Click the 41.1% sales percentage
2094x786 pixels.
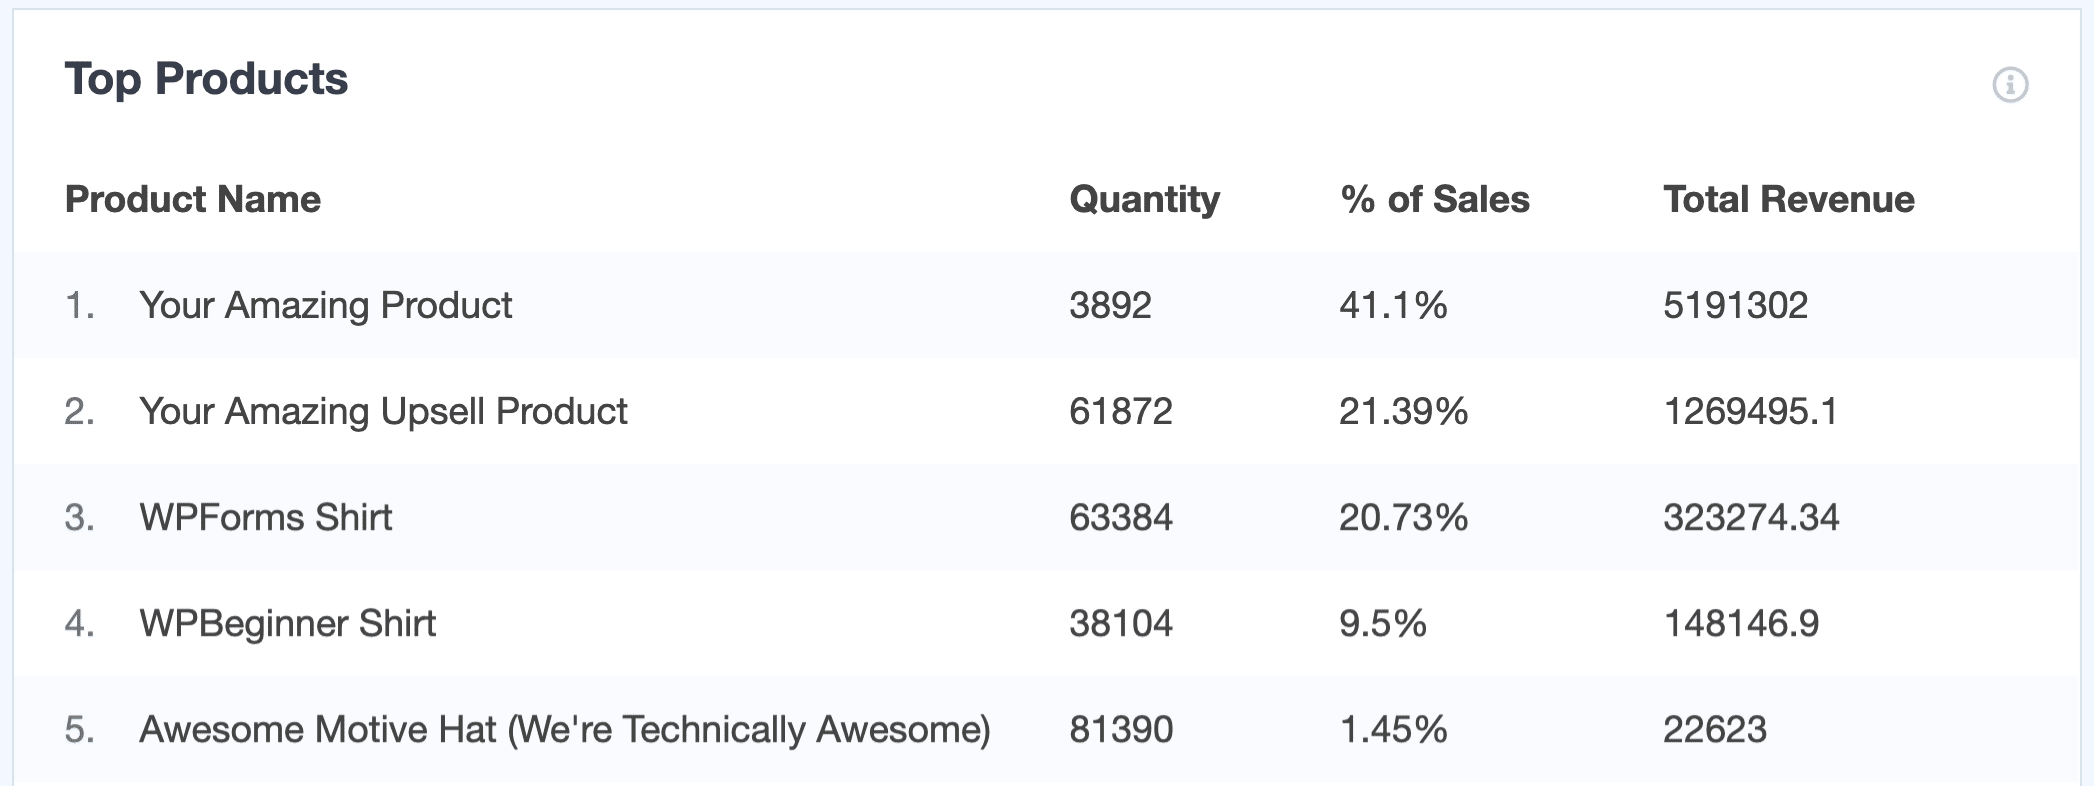[1394, 305]
